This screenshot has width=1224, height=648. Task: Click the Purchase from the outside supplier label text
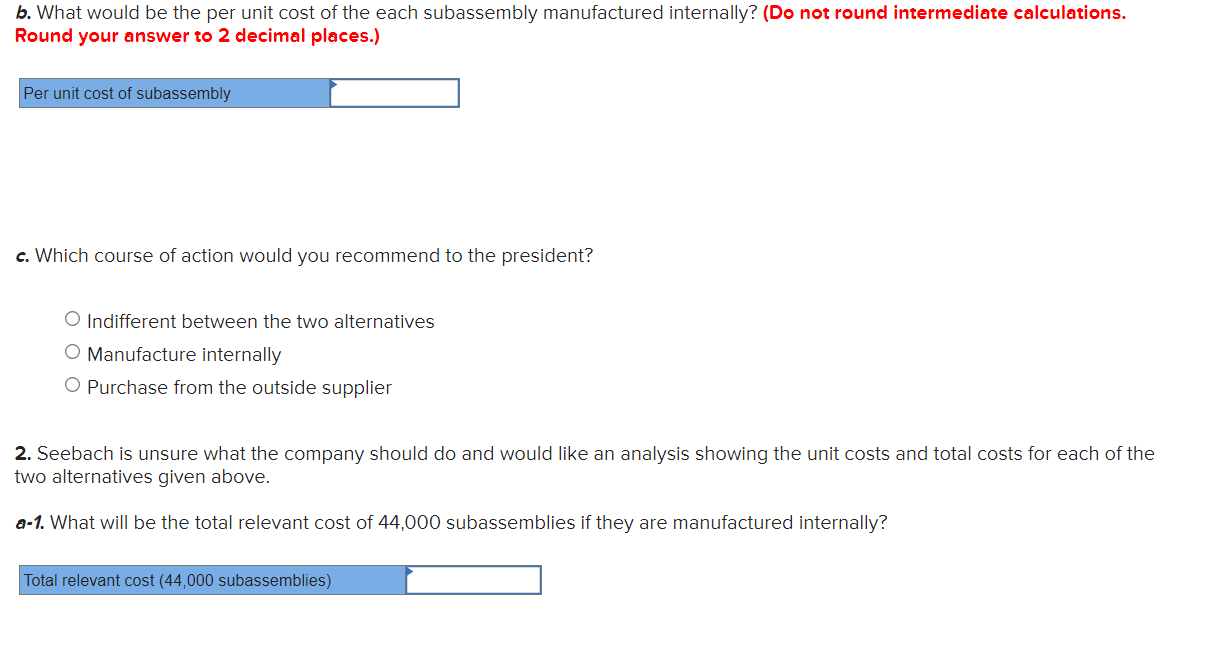(239, 387)
